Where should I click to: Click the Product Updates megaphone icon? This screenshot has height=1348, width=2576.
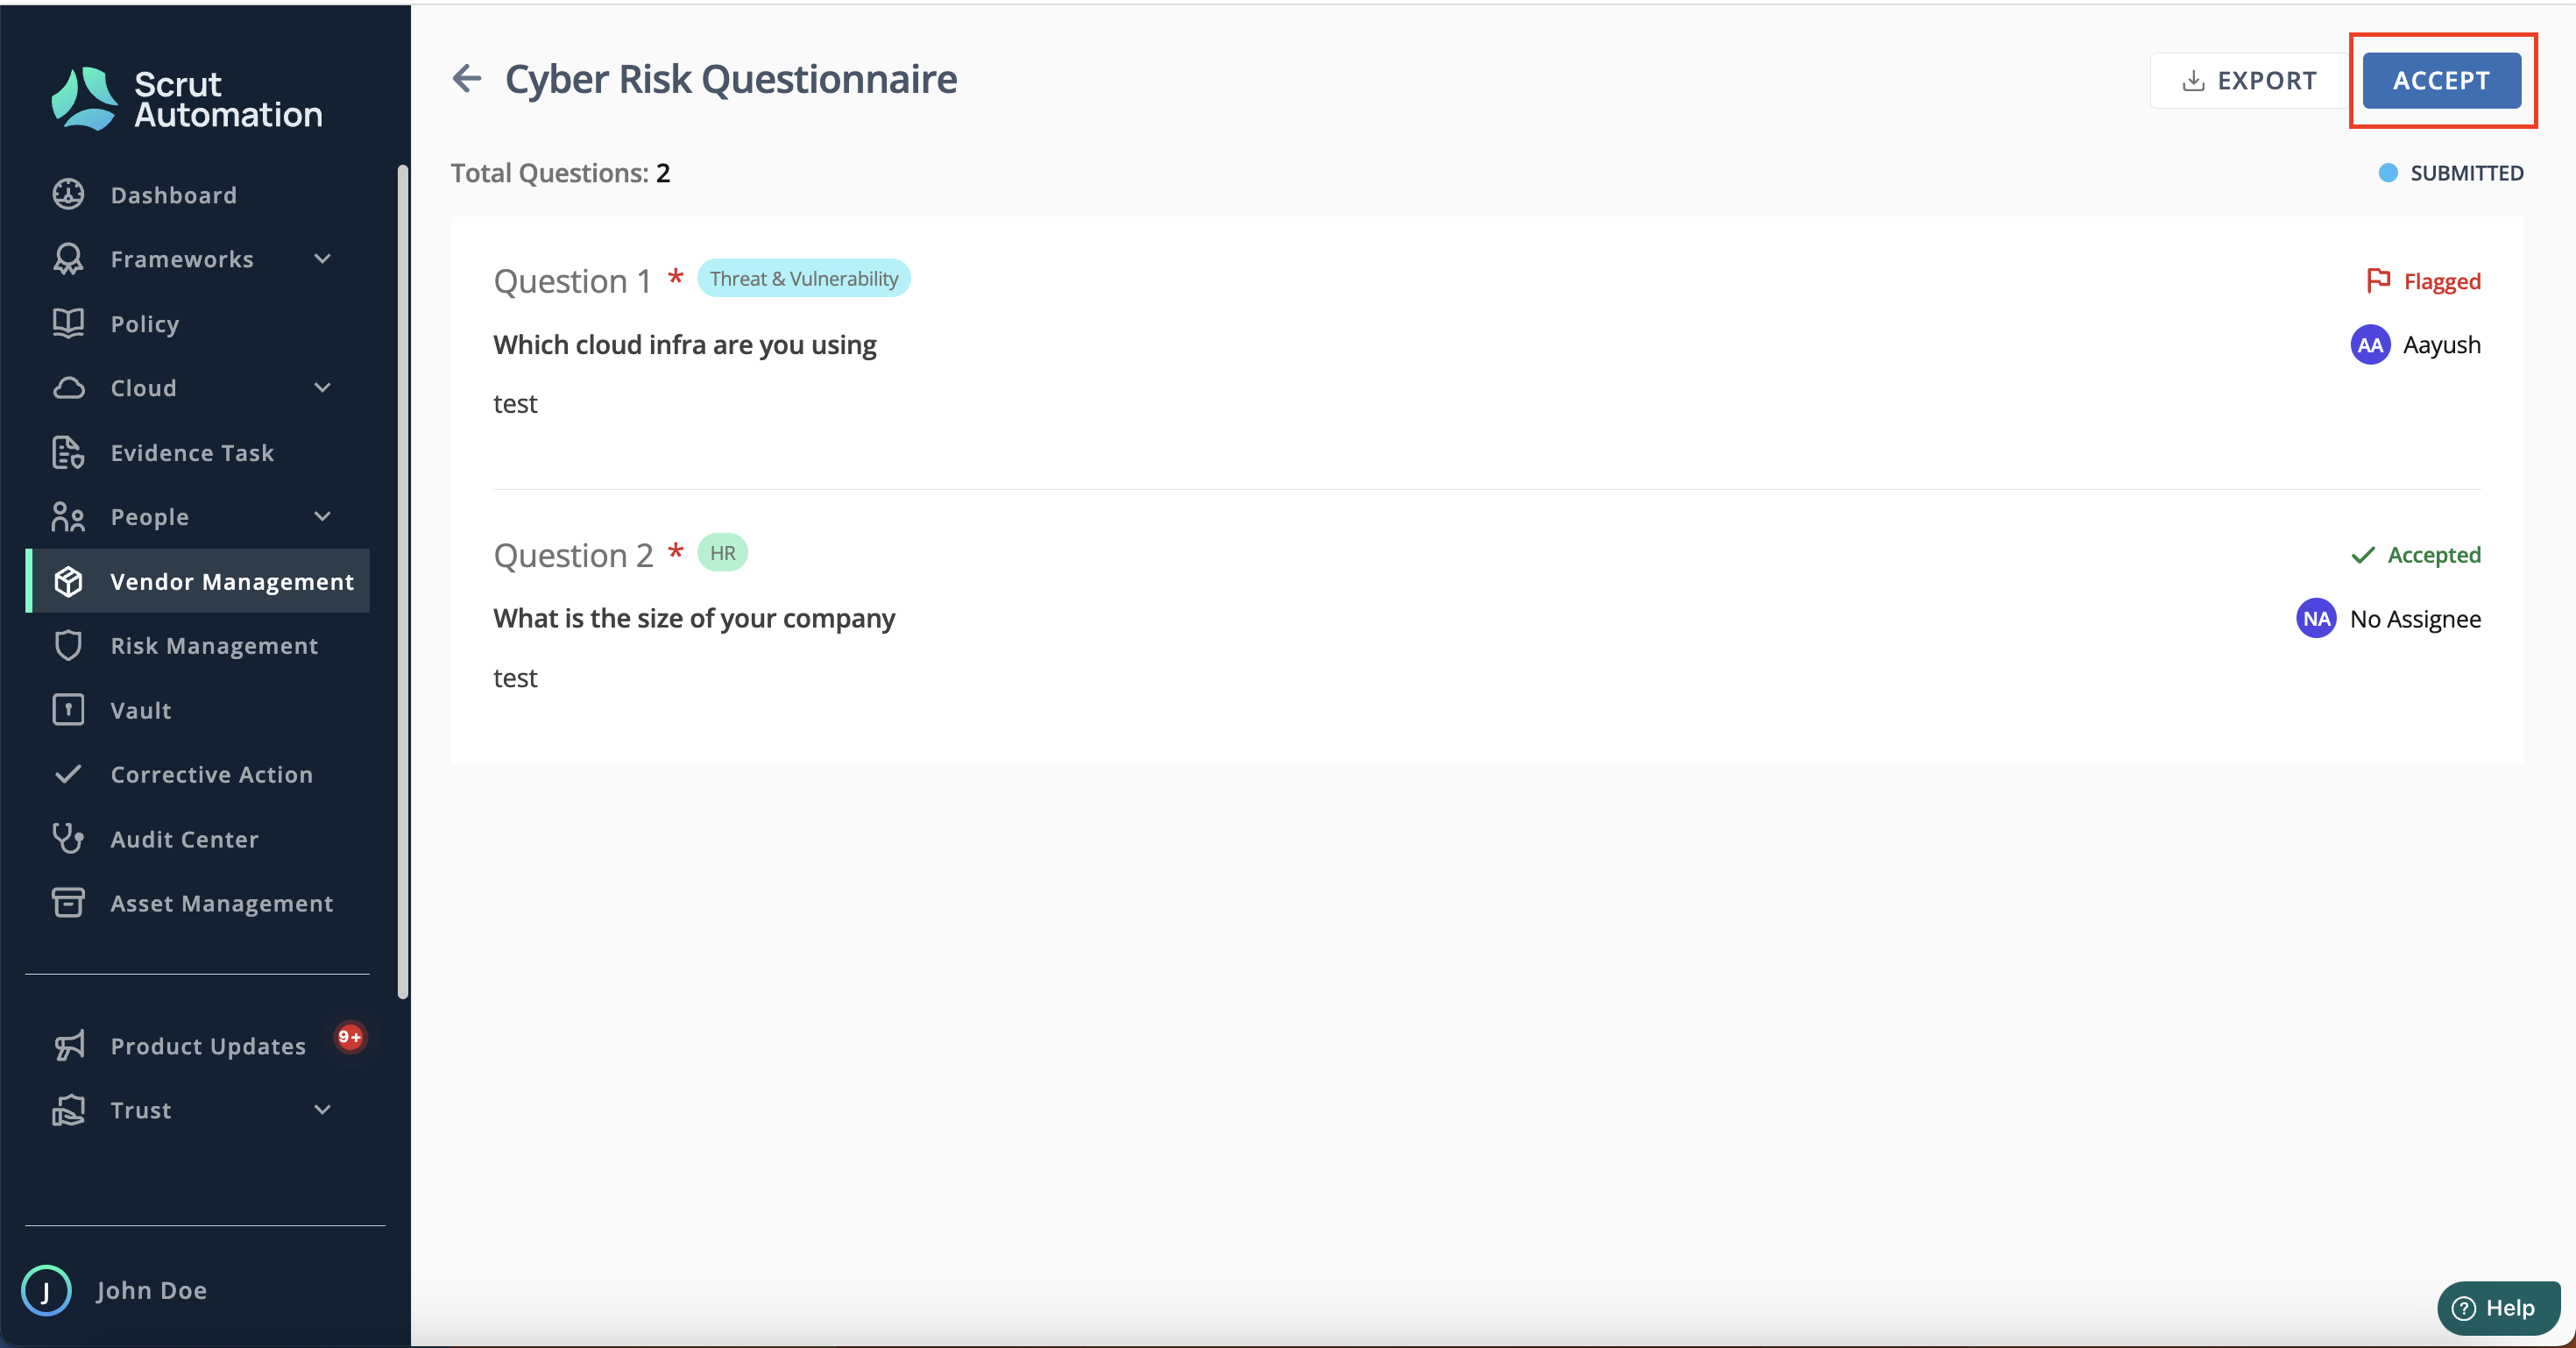click(68, 1045)
